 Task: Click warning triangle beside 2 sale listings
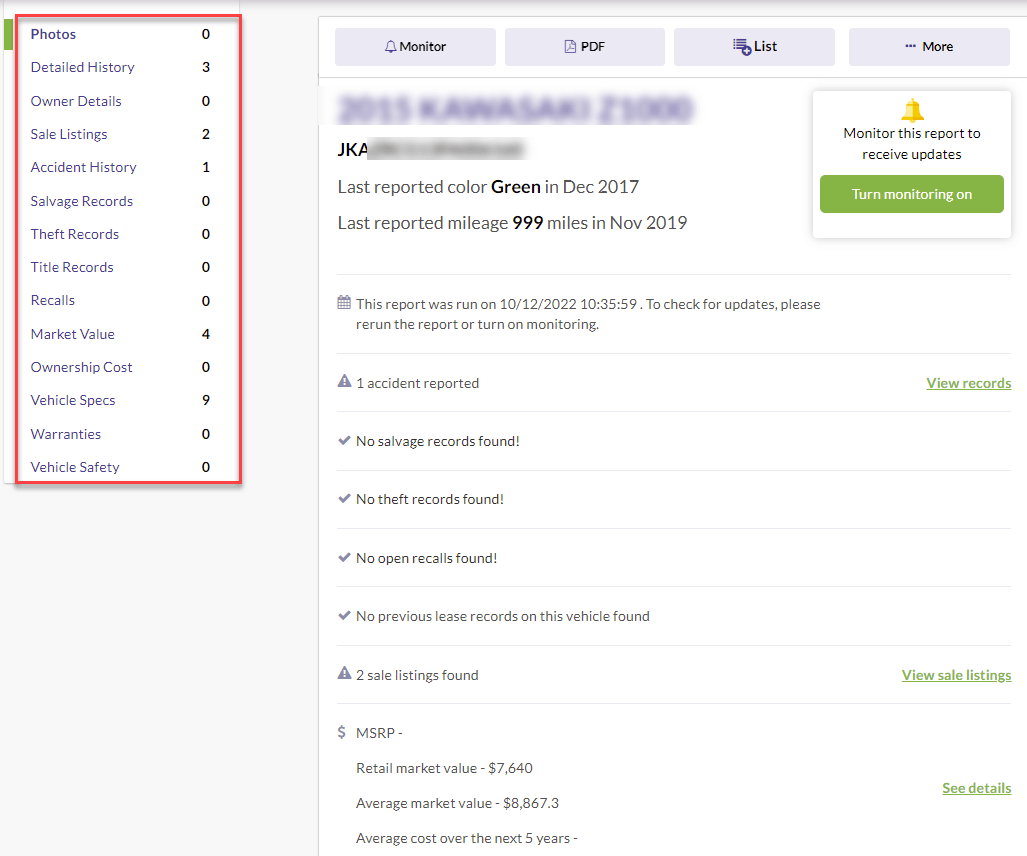pyautogui.click(x=345, y=673)
